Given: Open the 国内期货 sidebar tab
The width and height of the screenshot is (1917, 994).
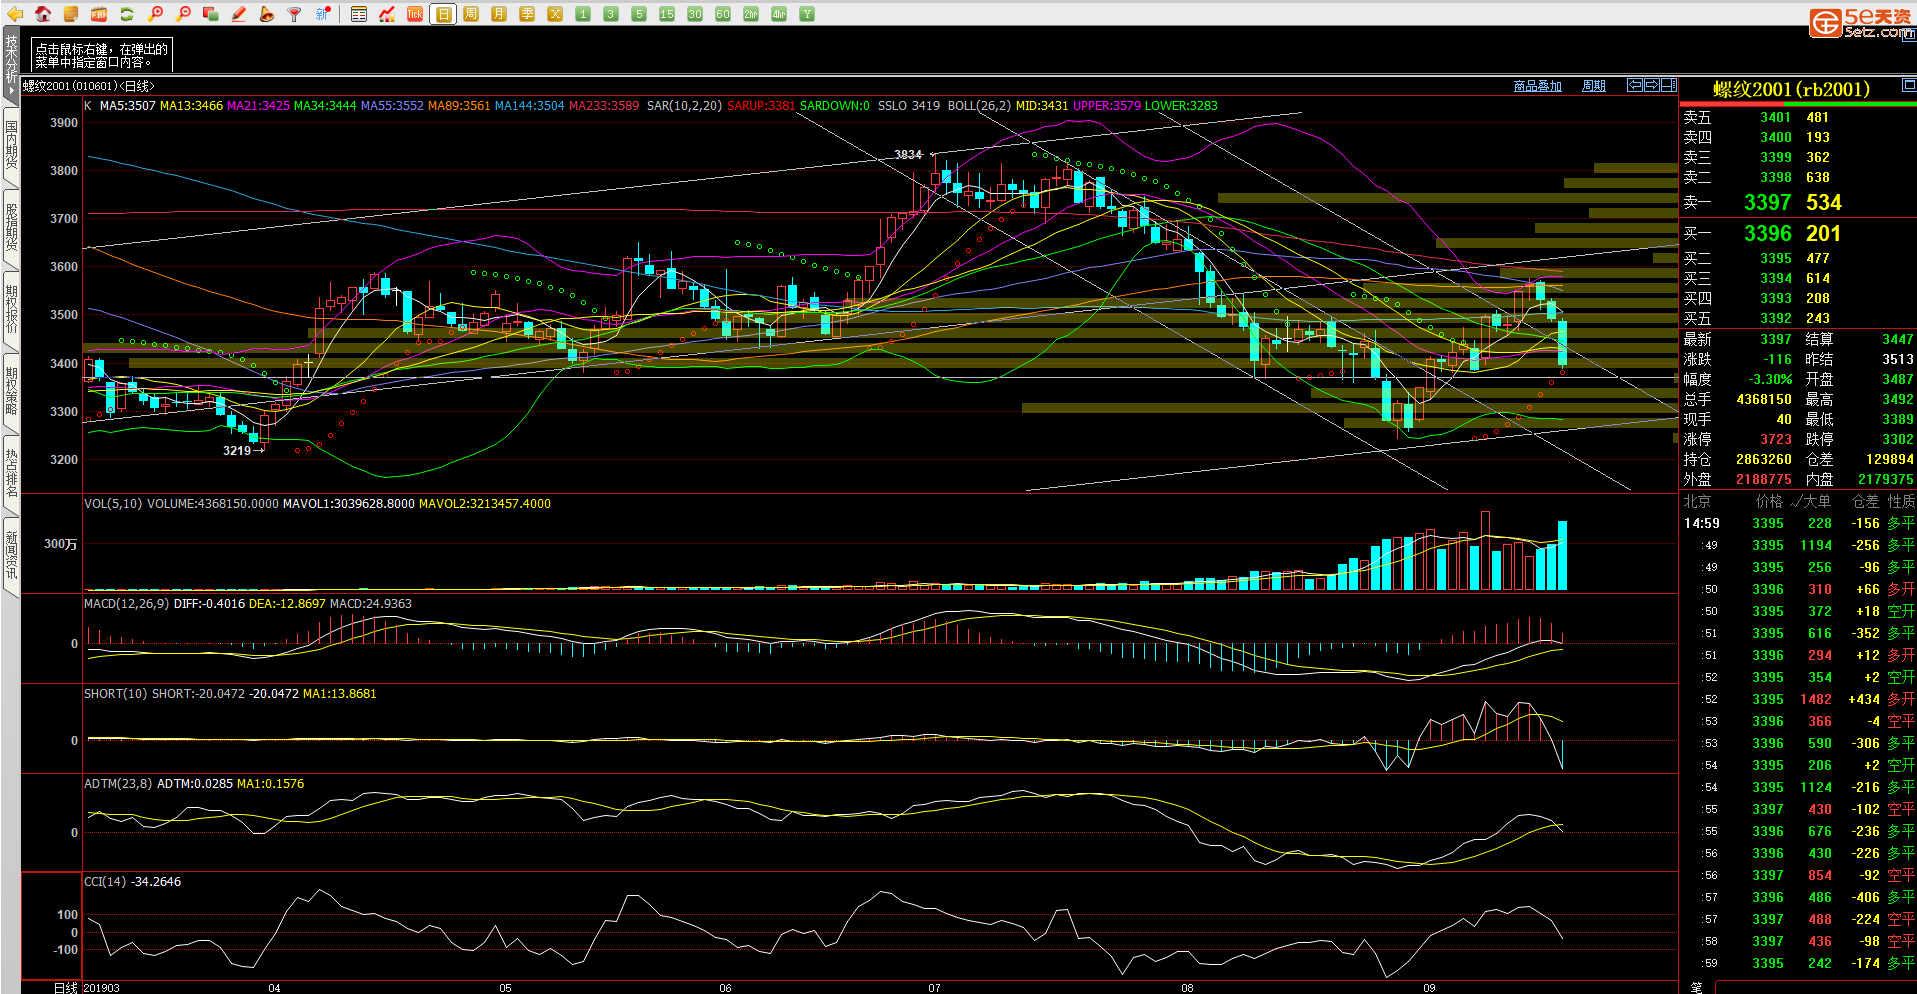Looking at the screenshot, I should tap(11, 145).
